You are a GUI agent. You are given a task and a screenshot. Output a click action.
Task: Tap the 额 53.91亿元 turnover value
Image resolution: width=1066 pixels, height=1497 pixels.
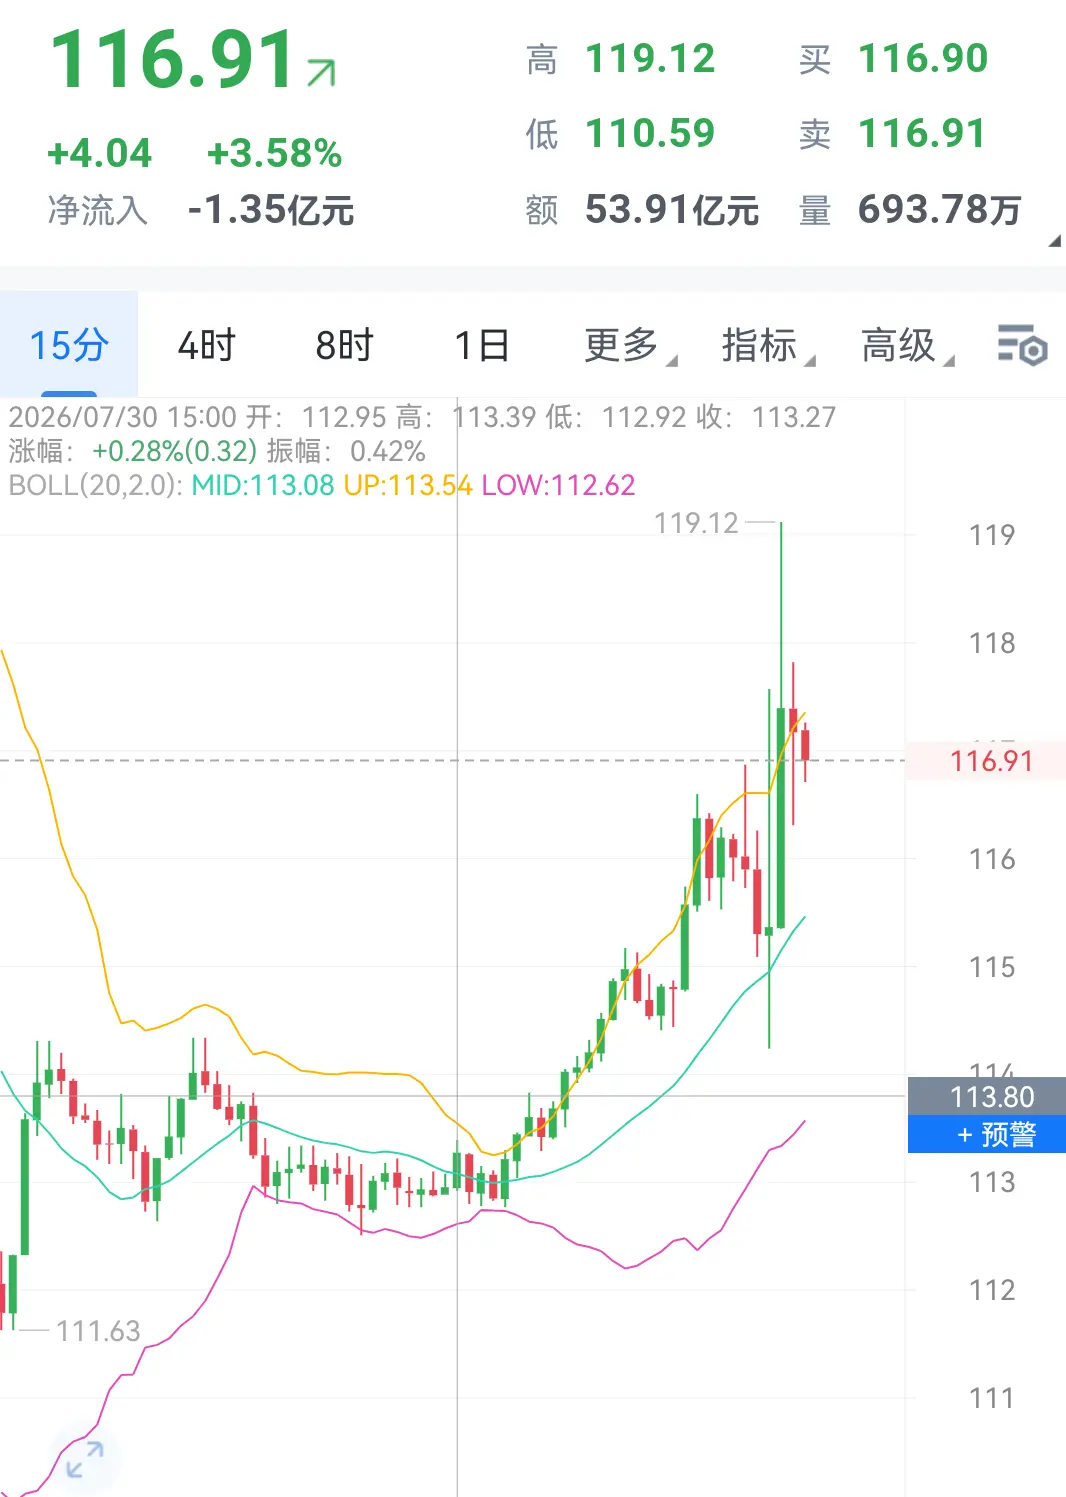click(672, 210)
